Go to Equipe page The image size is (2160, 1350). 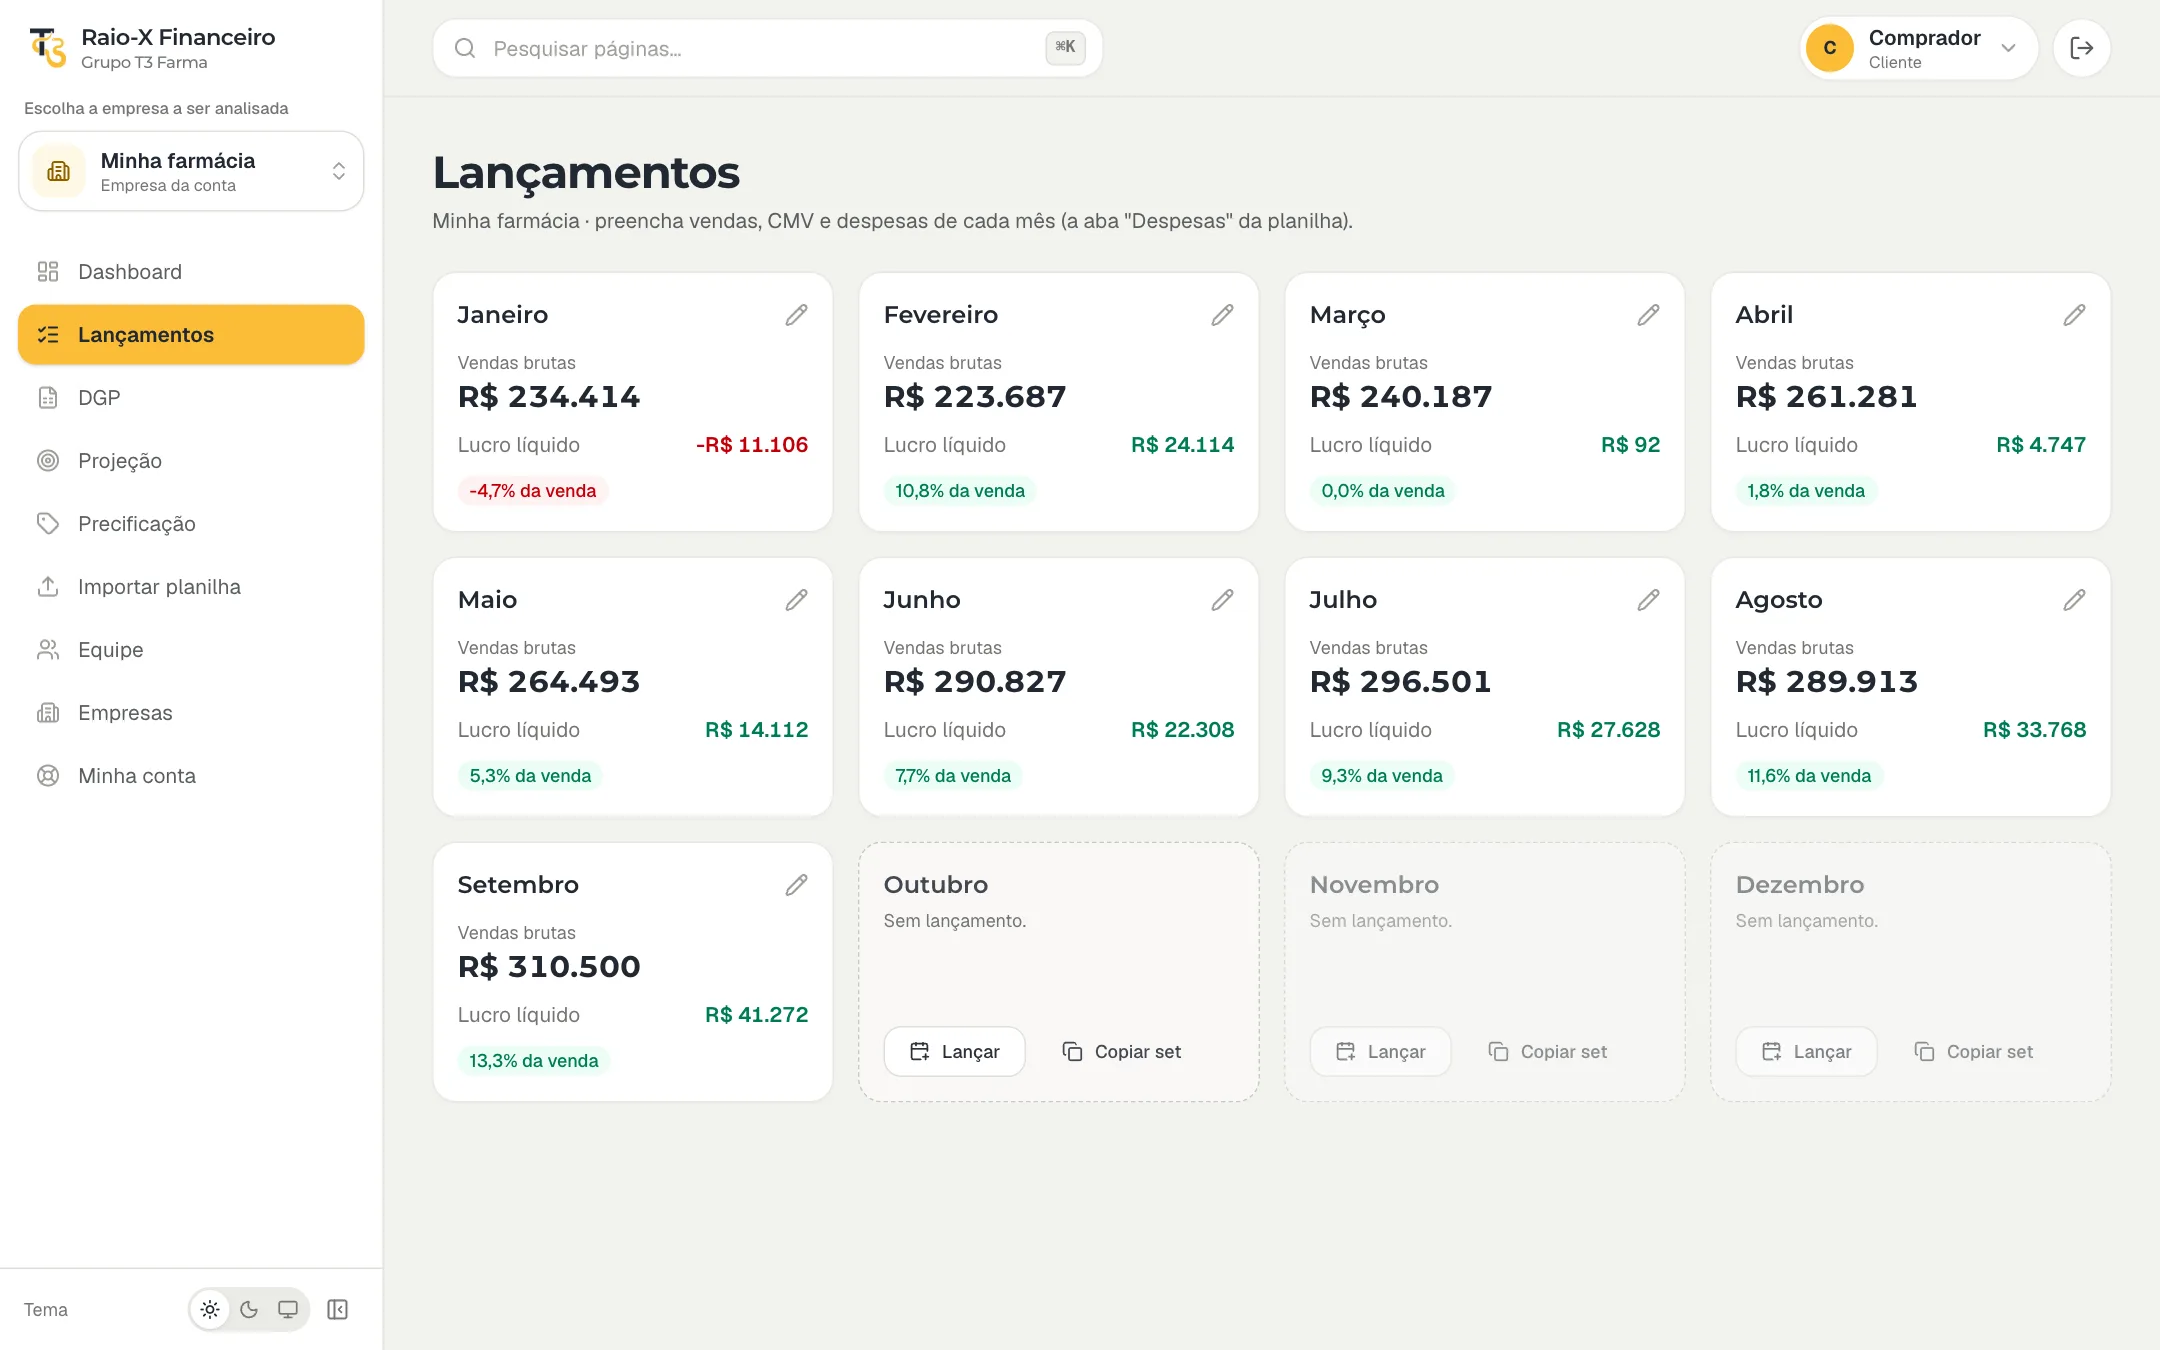tap(191, 650)
